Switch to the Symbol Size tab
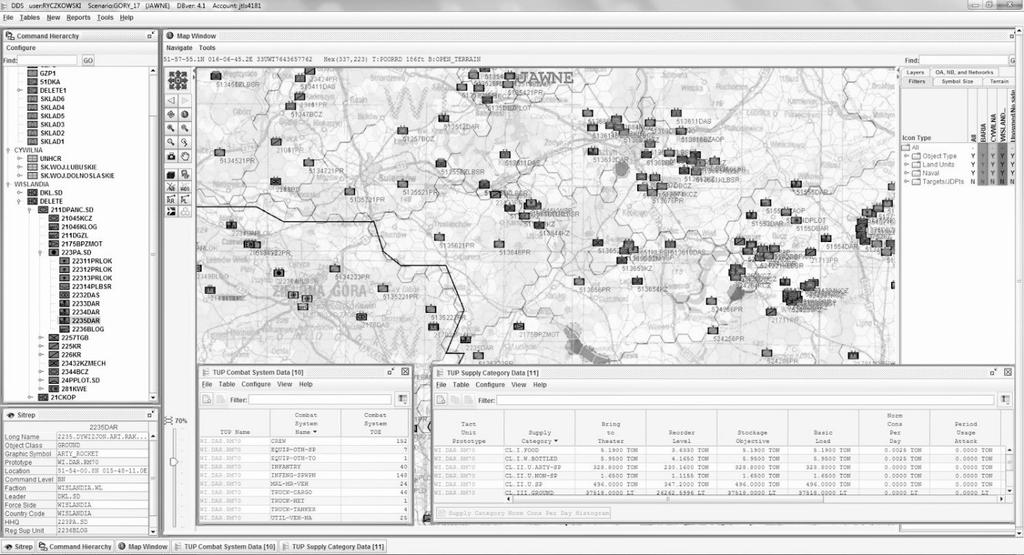Screen dimensions: 1024x555 (x=957, y=82)
